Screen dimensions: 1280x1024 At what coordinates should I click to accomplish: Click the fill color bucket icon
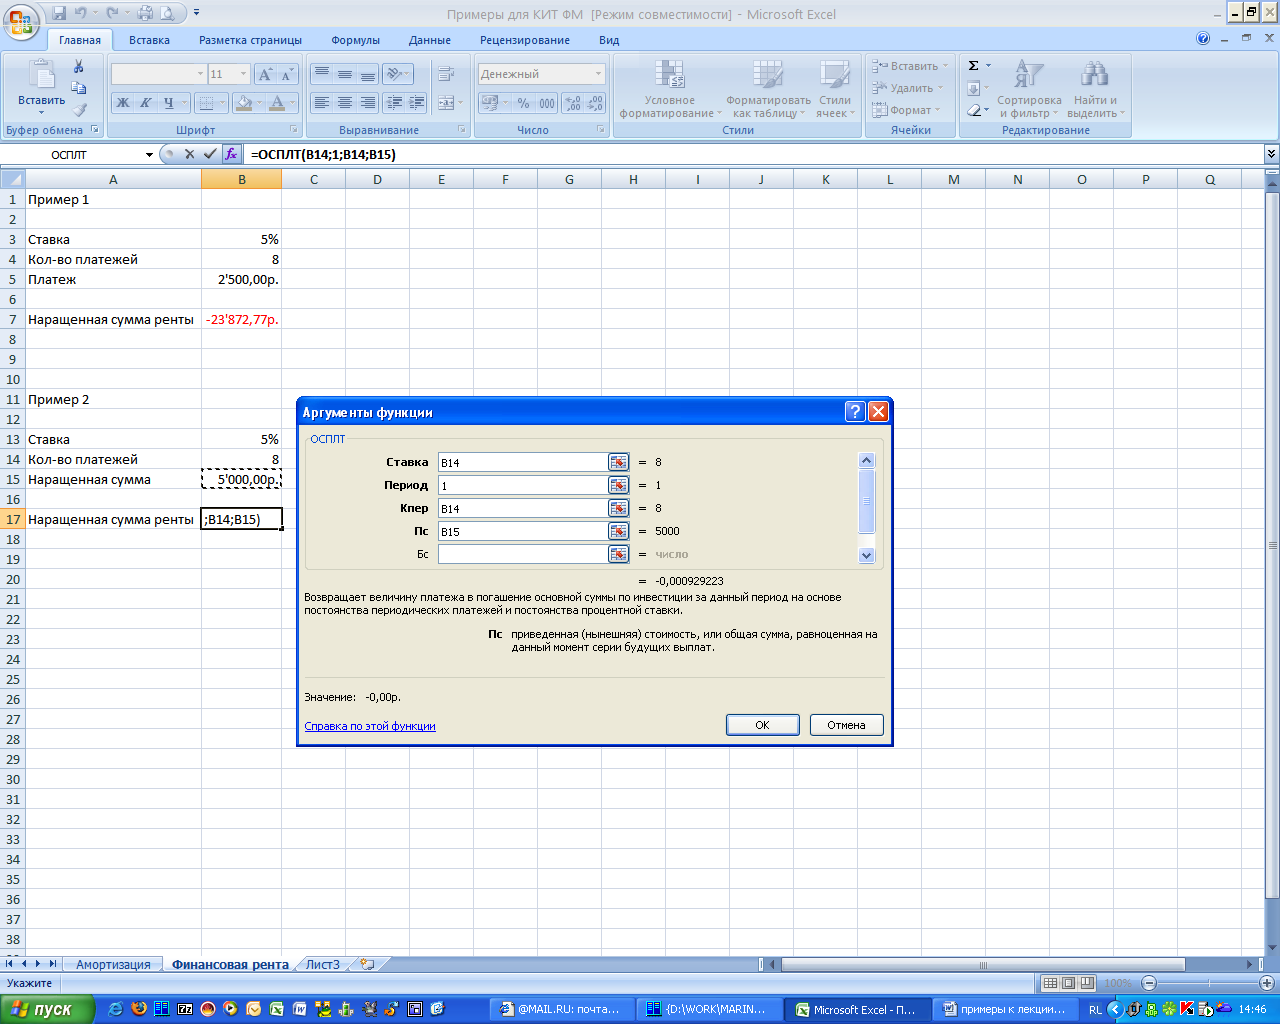(x=243, y=103)
